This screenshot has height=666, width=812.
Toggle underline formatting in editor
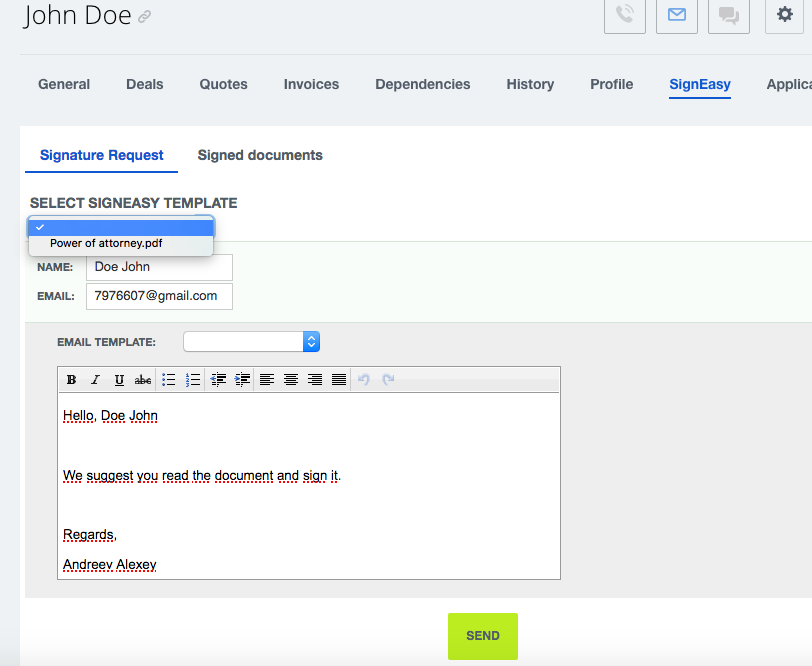119,380
